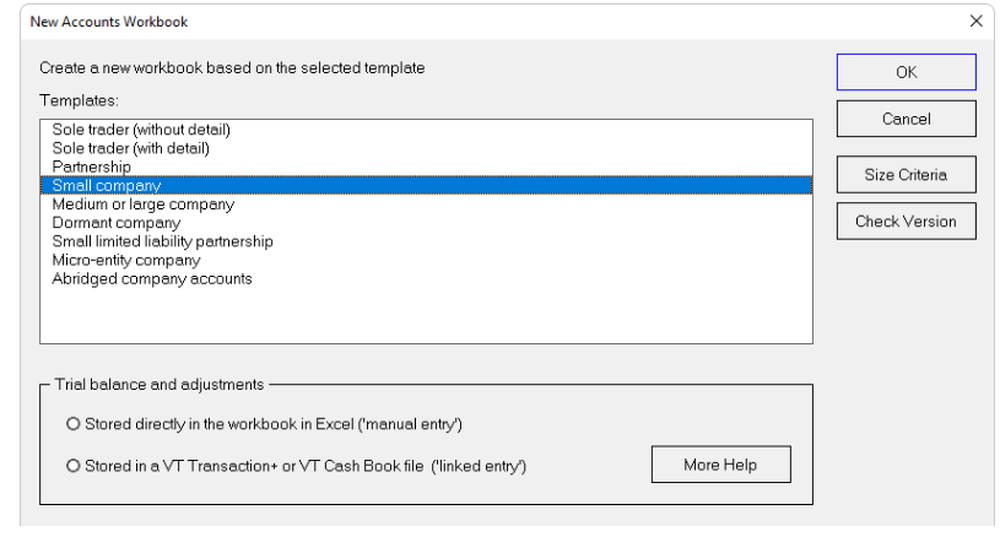Click the Templates label above the list
Image resolution: width=1000 pixels, height=533 pixels.
(x=79, y=100)
